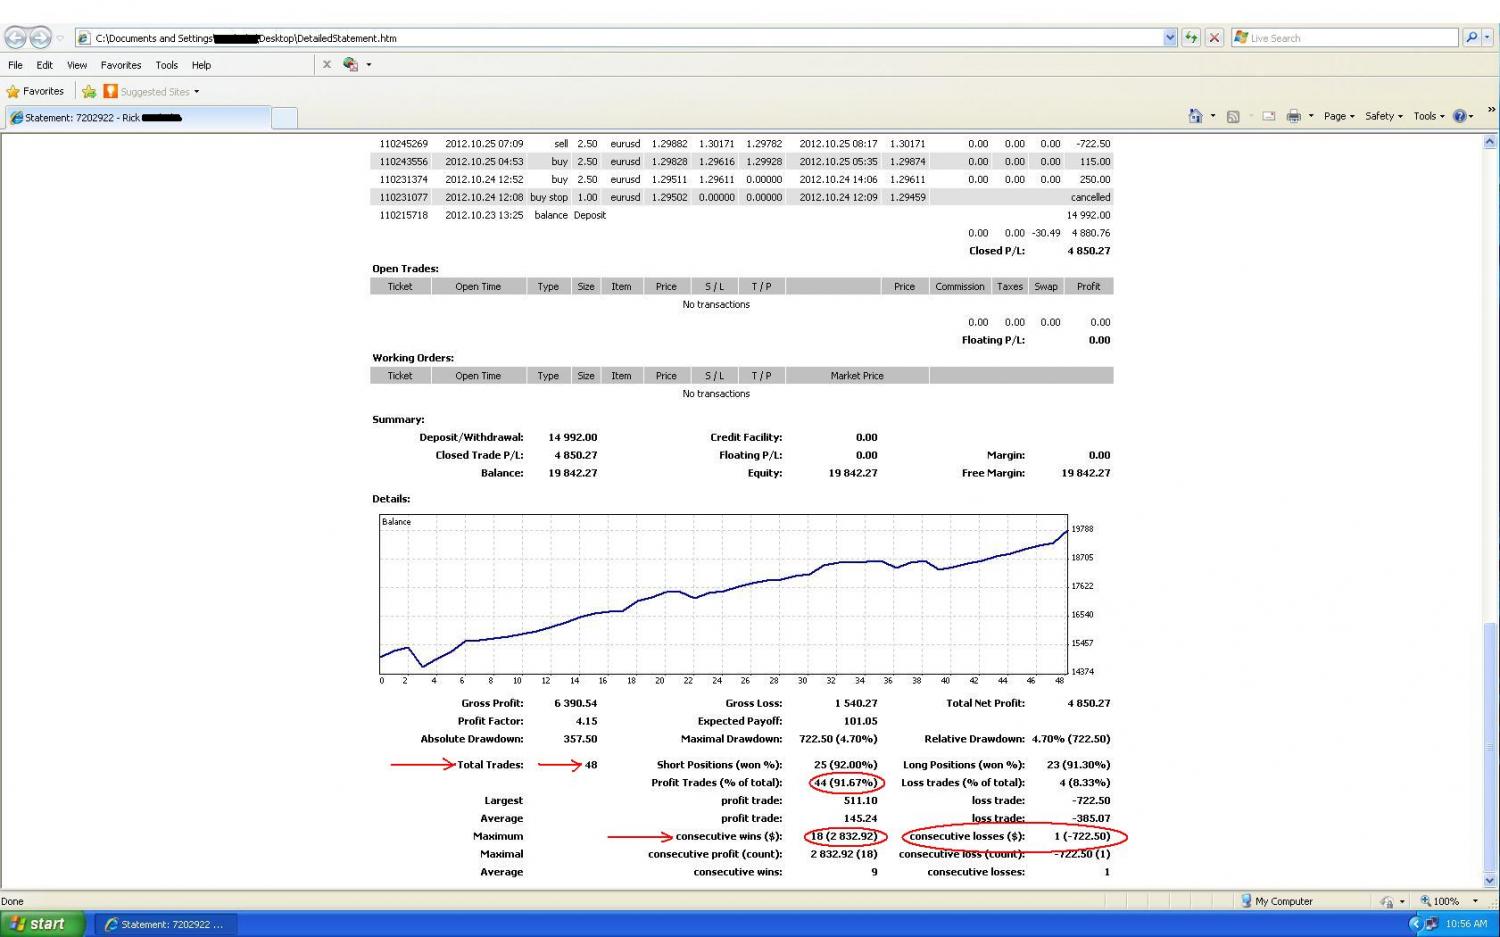The height and width of the screenshot is (937, 1500).
Task: Click the Profit Factor value 4.15
Action: (x=586, y=721)
